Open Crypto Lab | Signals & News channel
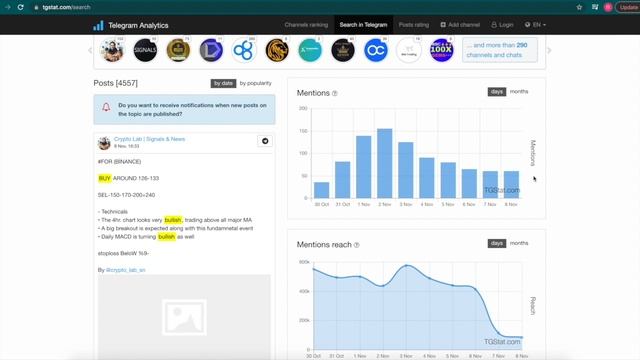The height and width of the screenshot is (360, 640). [x=149, y=139]
